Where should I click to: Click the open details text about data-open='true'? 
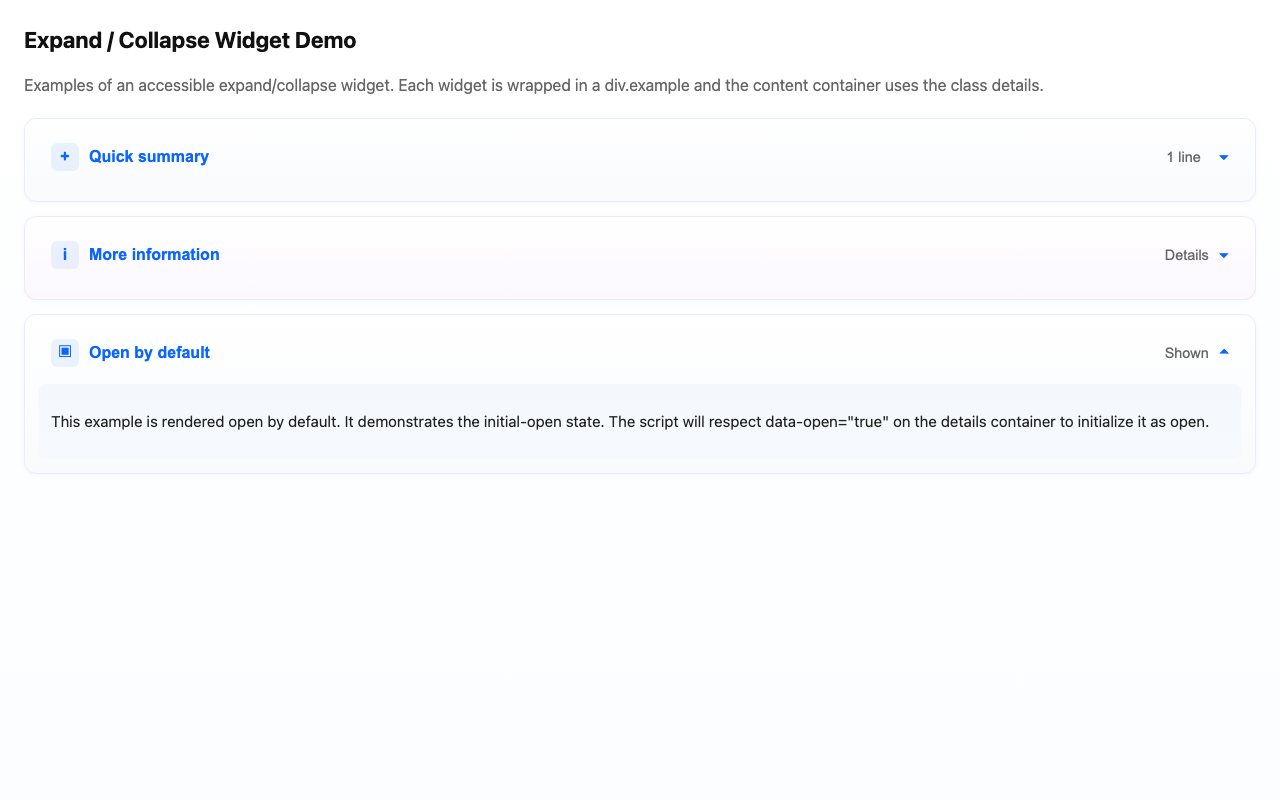point(630,421)
